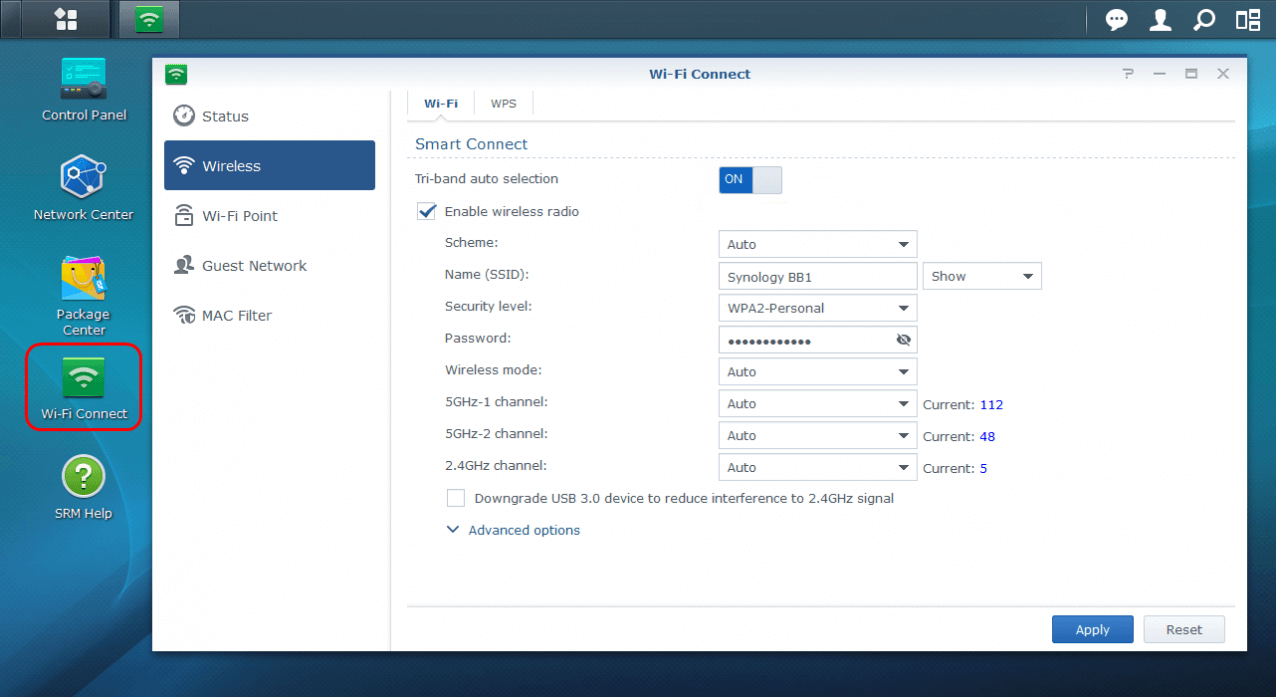The height and width of the screenshot is (697, 1276).
Task: Uncheck Enable wireless radio
Action: click(x=427, y=212)
